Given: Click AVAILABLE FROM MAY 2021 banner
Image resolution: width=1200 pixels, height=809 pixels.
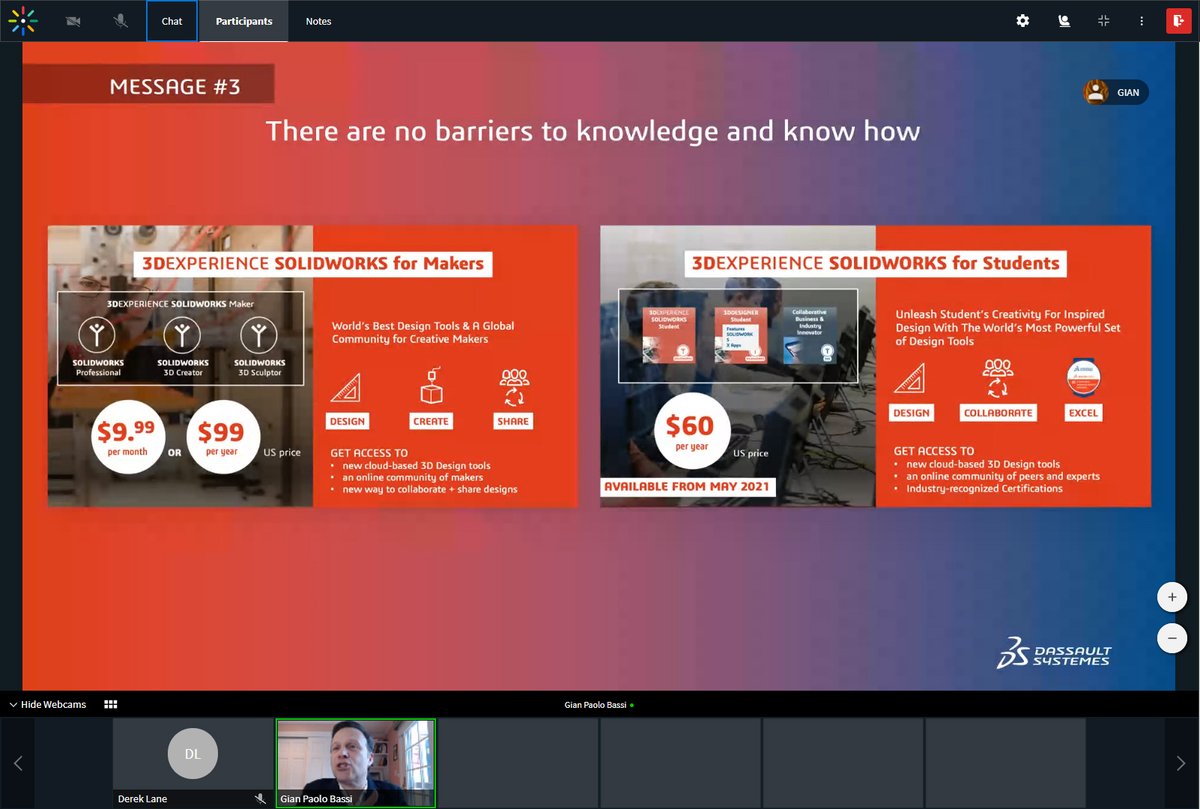Looking at the screenshot, I should click(688, 487).
